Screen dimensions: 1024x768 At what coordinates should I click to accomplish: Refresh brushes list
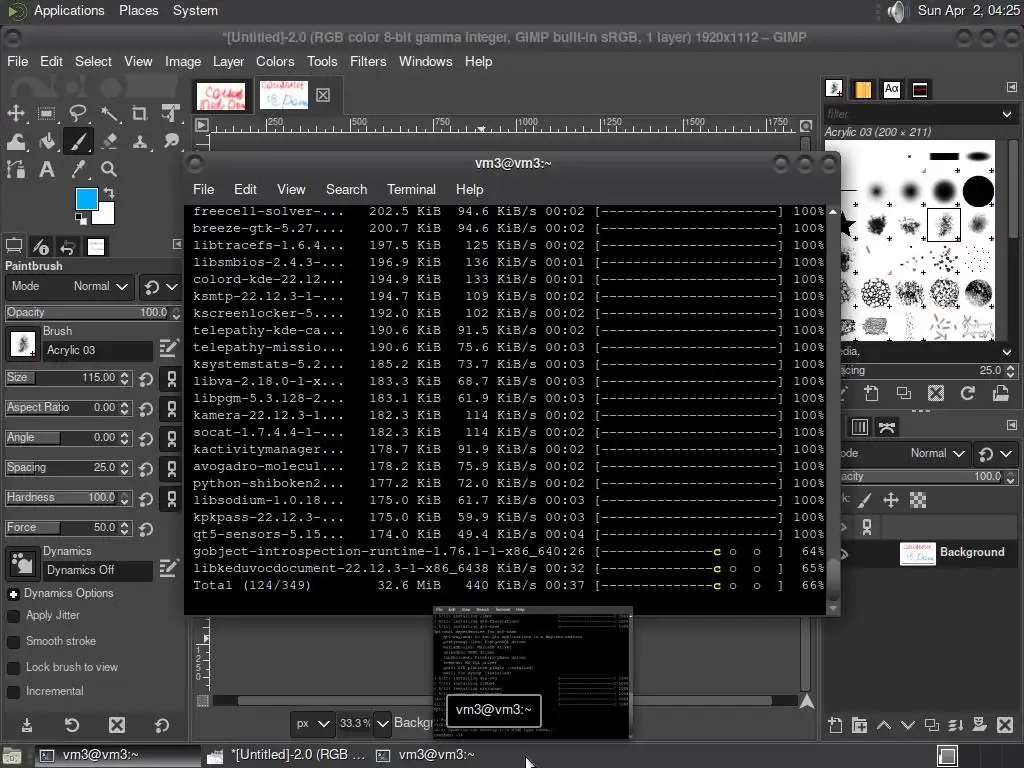click(x=968, y=393)
